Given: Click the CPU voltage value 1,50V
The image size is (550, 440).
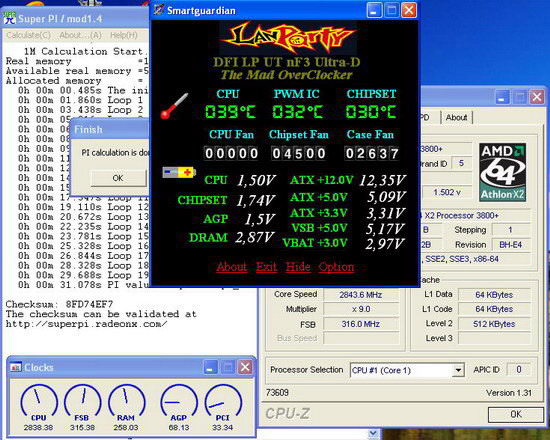Looking at the screenshot, I should coord(256,180).
